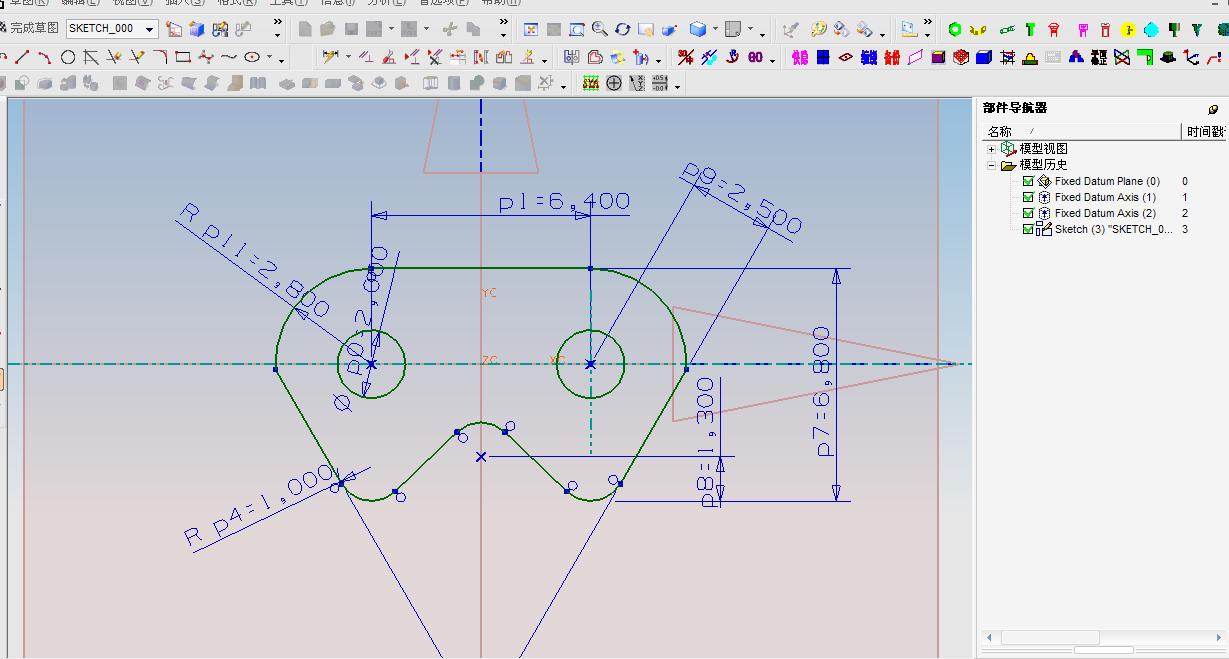Select Fixed Datum Plane (0) in navigator
Viewport: 1229px width, 659px height.
tap(1107, 182)
